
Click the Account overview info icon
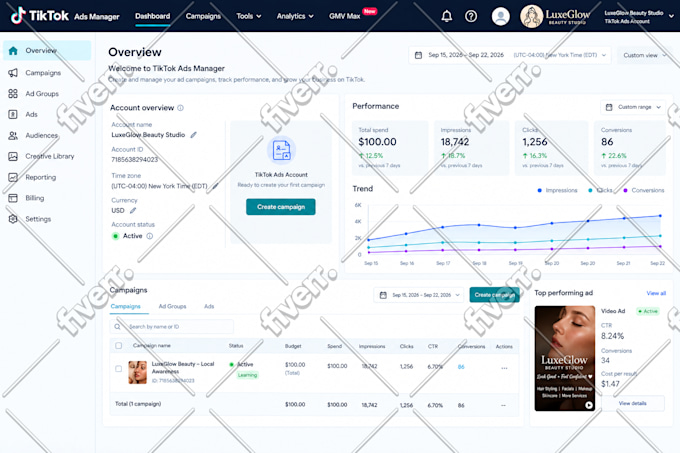180,108
